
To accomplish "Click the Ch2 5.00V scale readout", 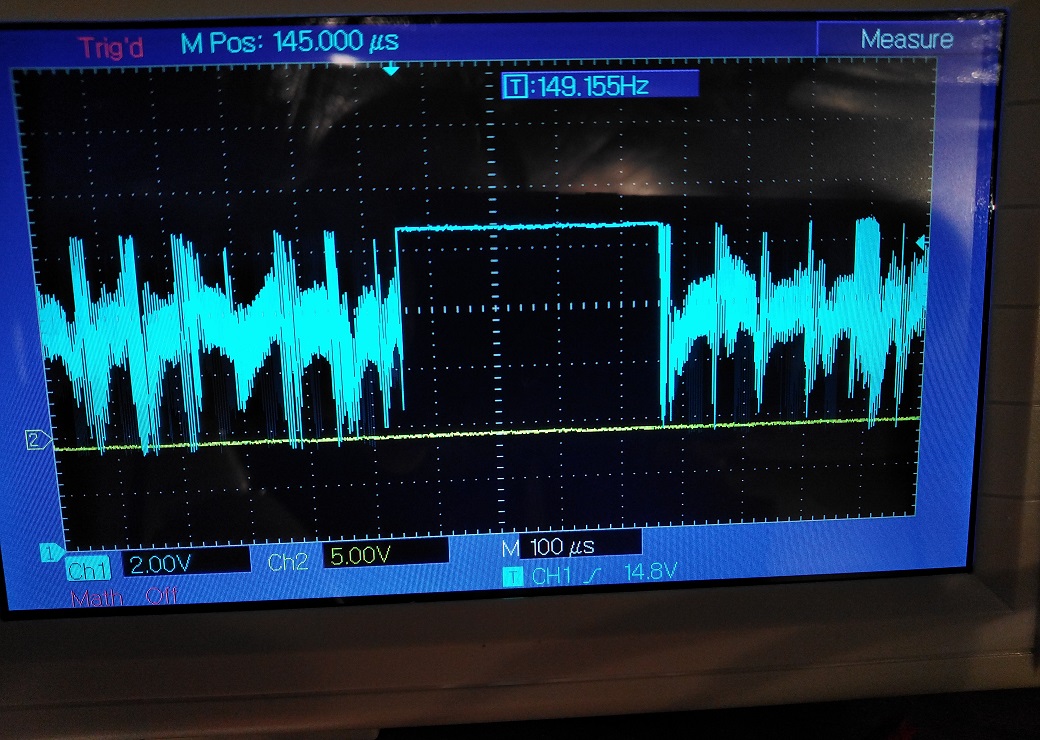I will click(x=386, y=554).
